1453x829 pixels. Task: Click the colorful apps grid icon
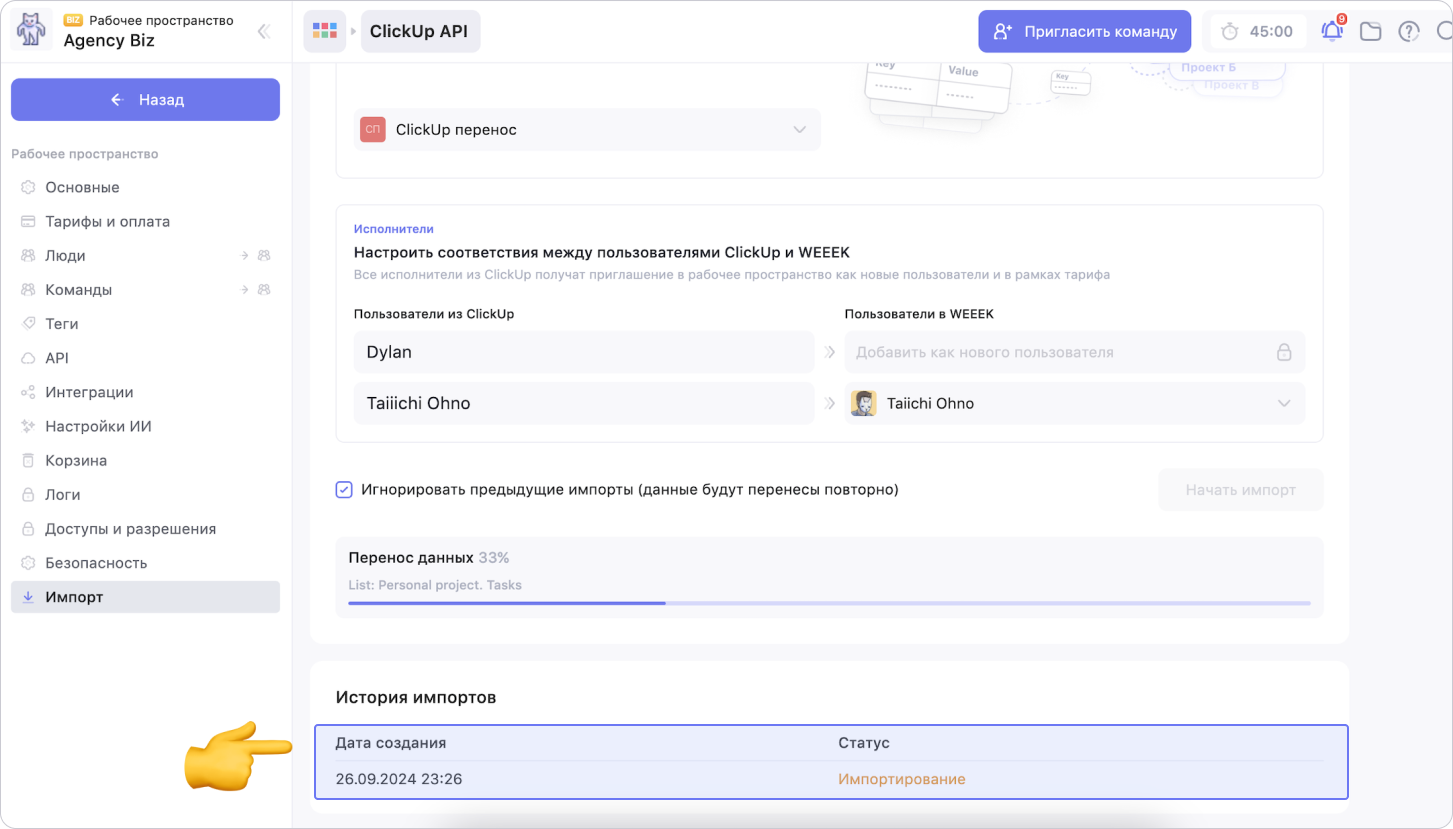325,31
